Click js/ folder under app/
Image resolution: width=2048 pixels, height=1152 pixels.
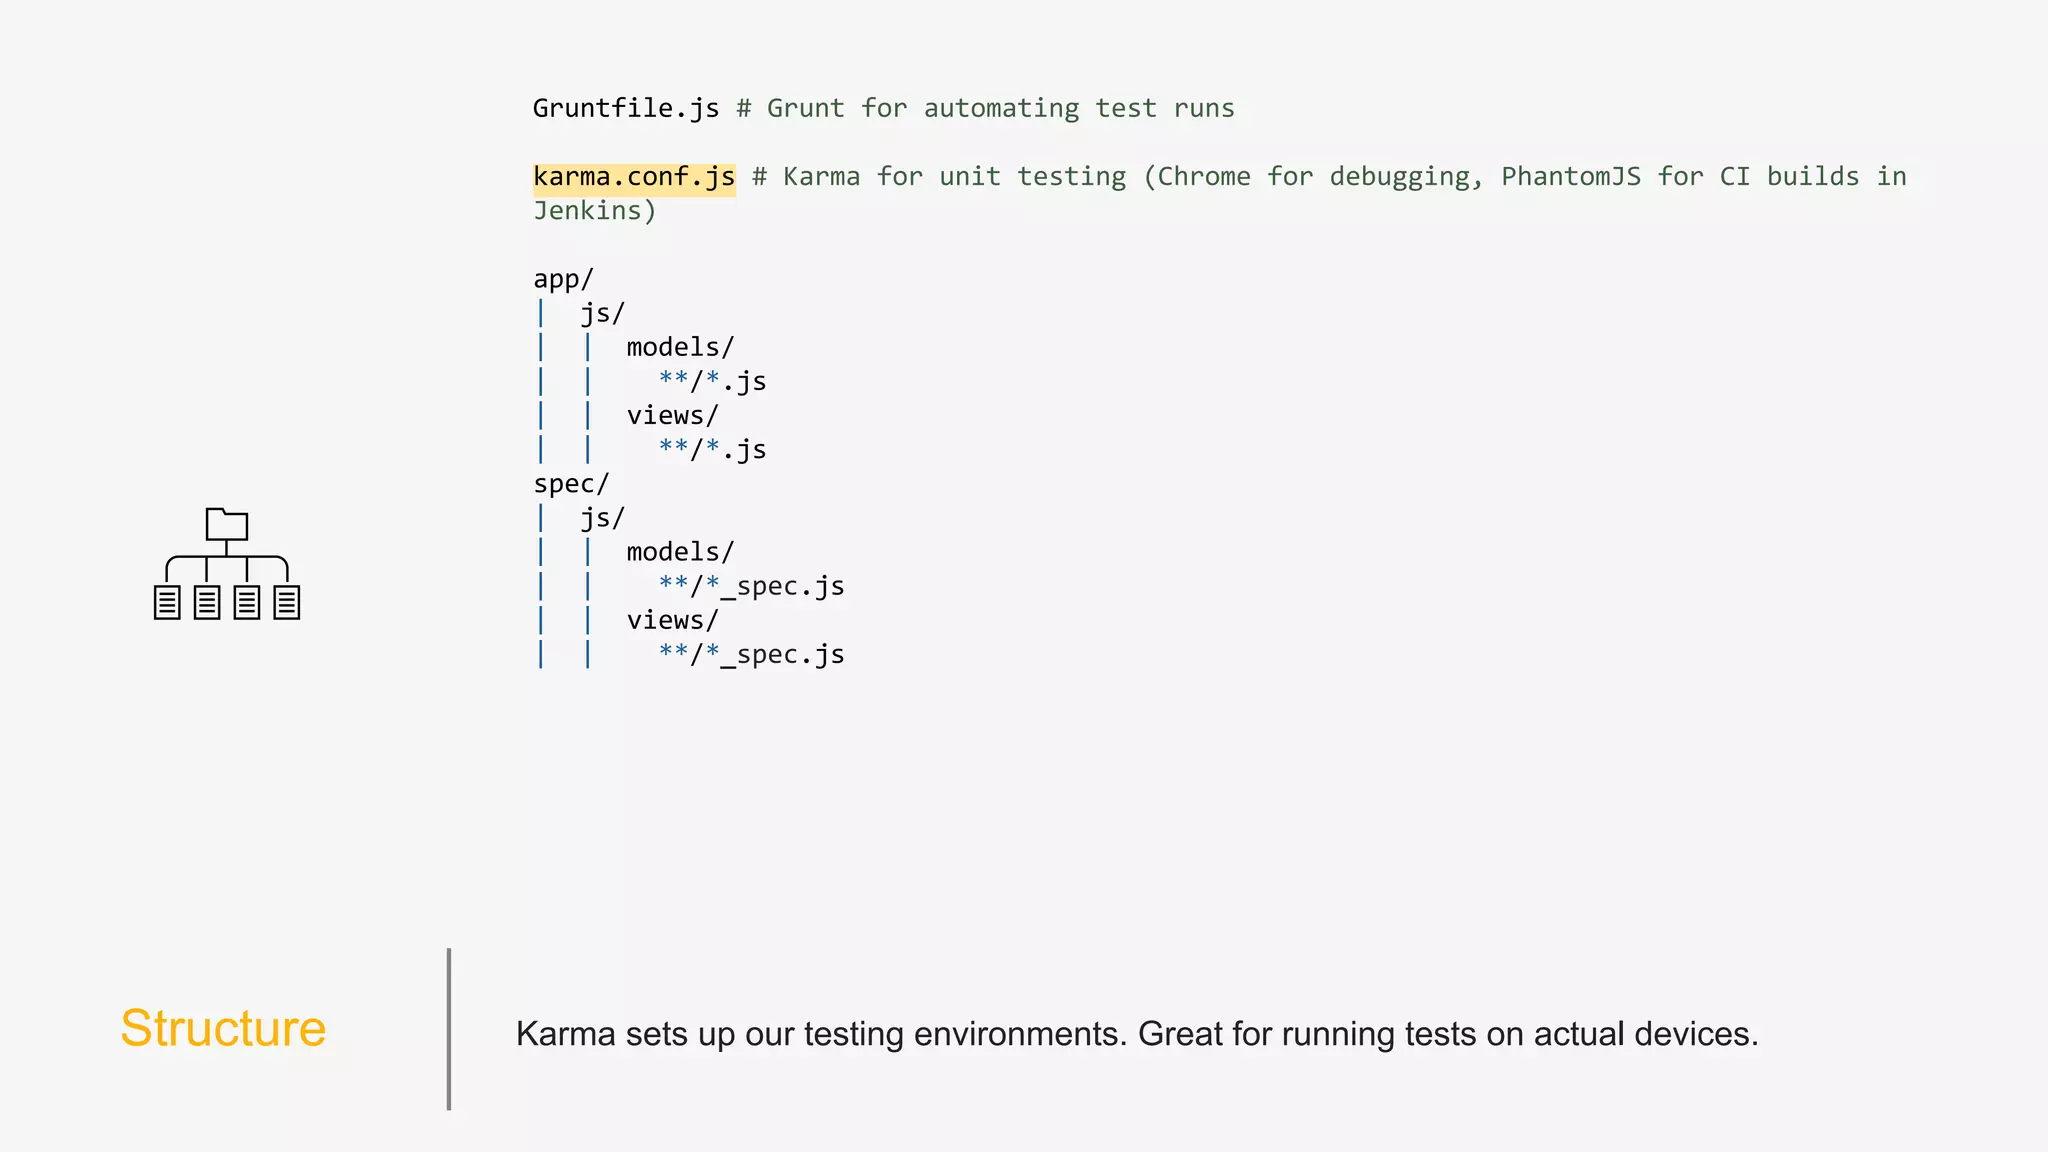(x=602, y=314)
